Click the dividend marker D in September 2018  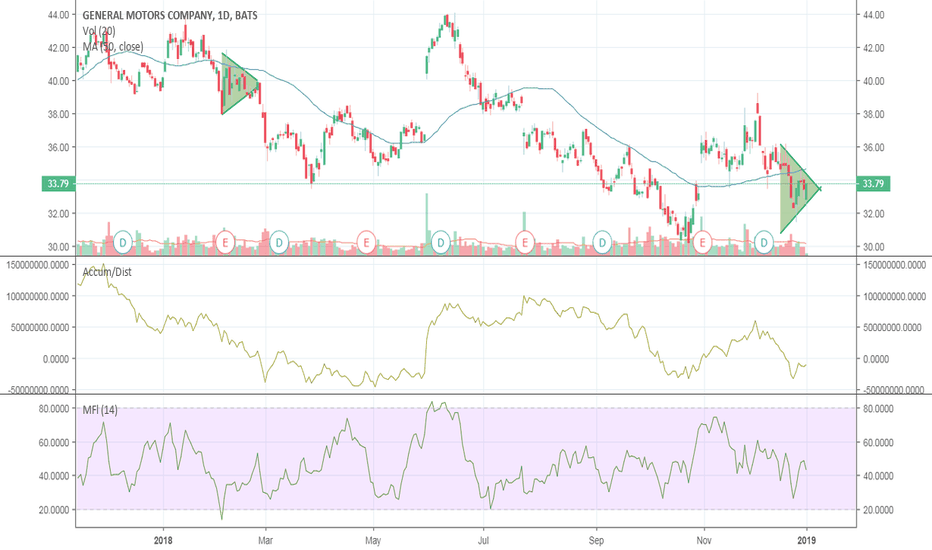pyautogui.click(x=602, y=243)
